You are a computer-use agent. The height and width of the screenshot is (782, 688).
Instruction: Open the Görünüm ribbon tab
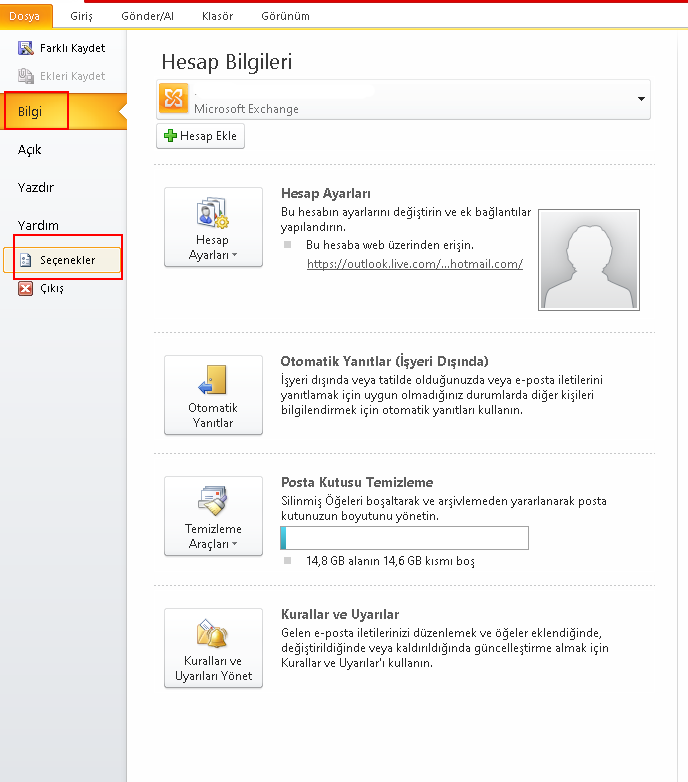[x=285, y=16]
